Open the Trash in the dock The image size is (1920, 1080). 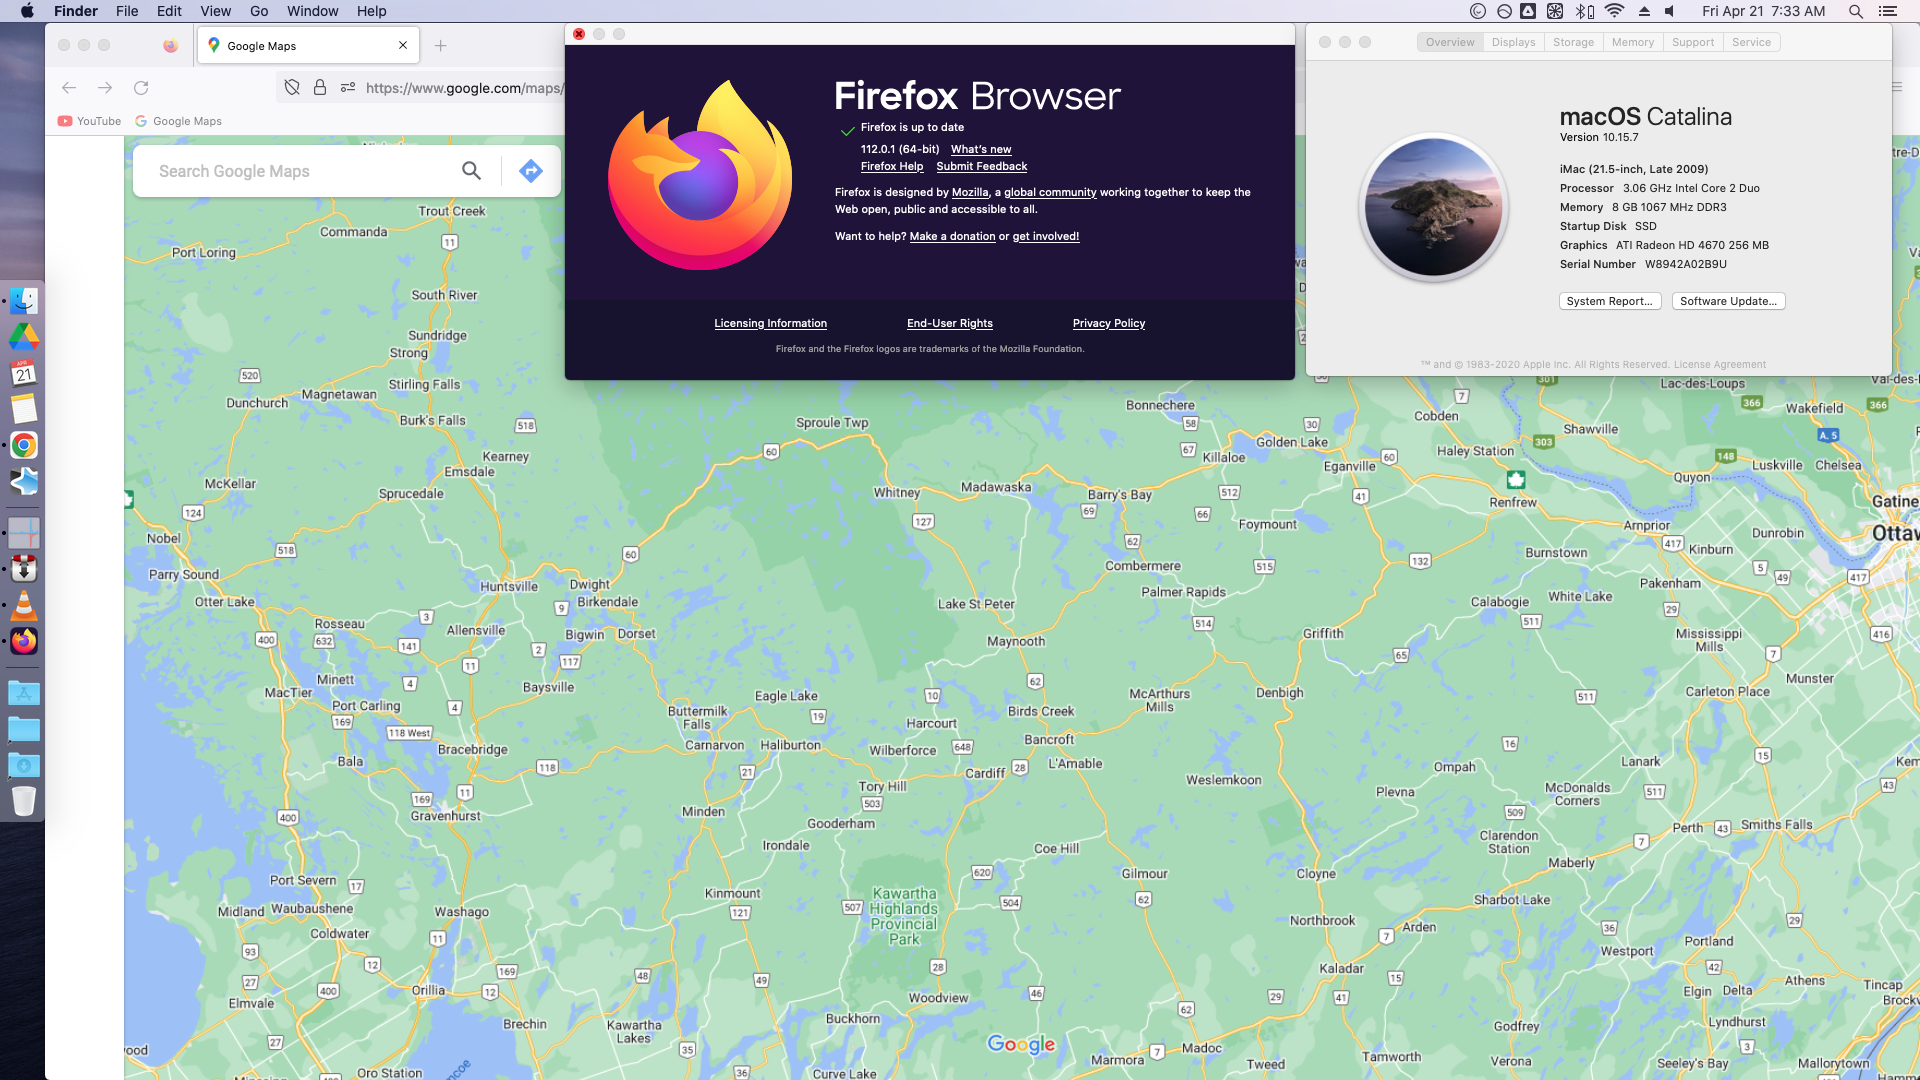[x=24, y=800]
